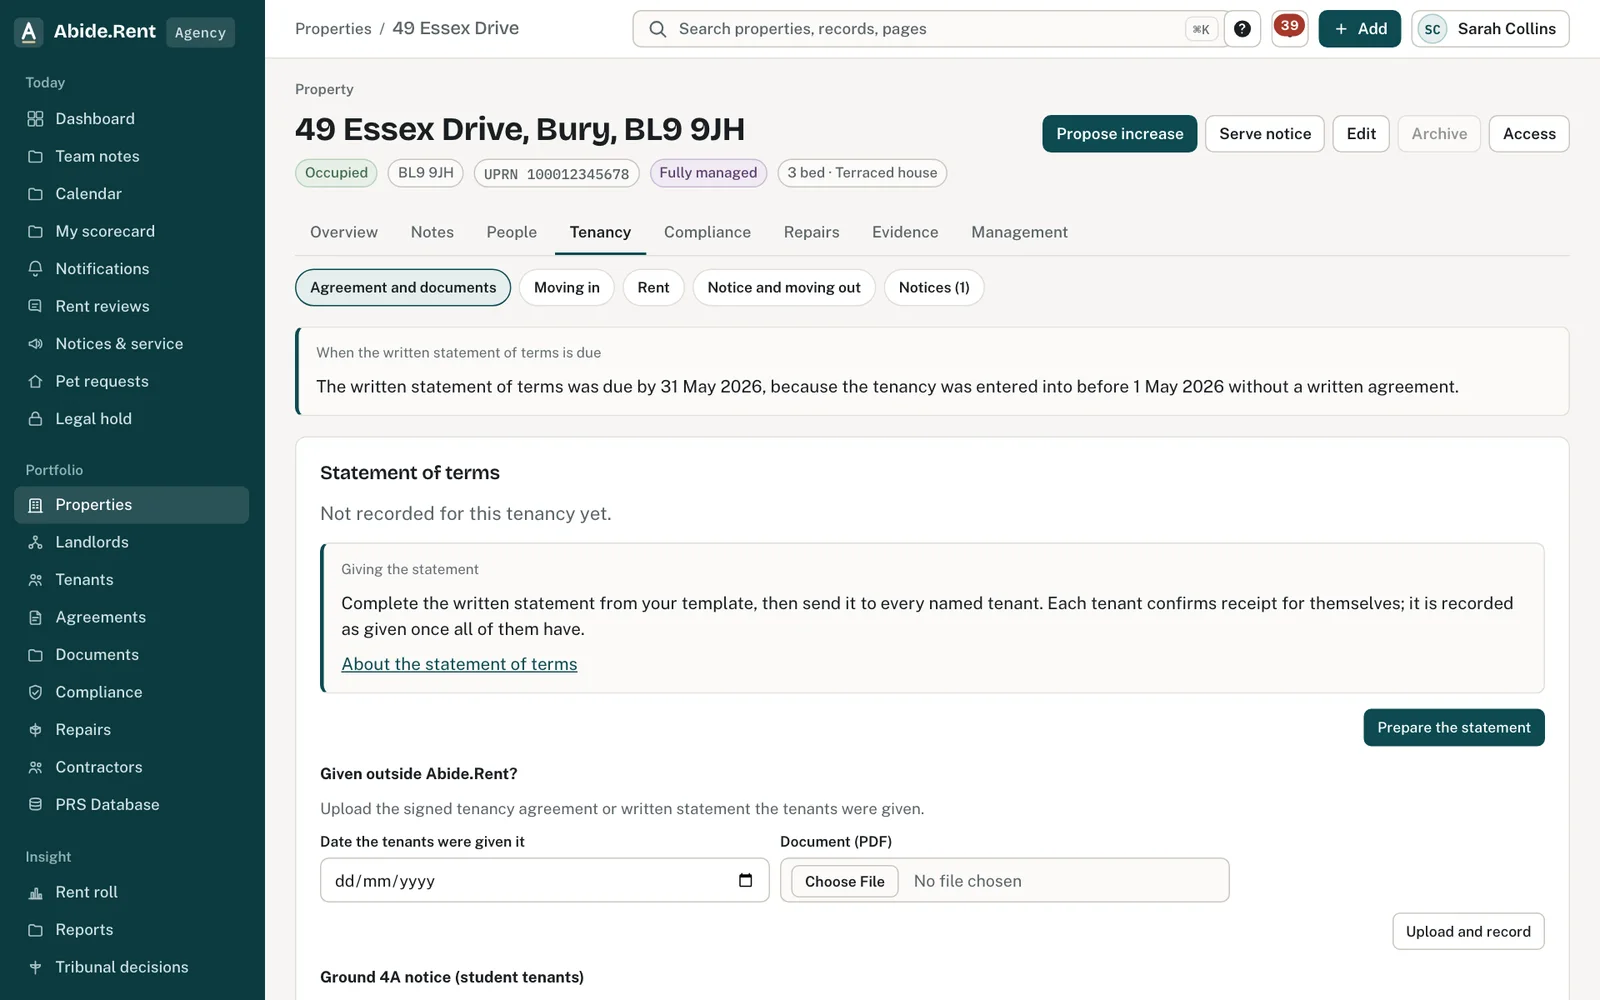Click the Landlords icon in Portfolio
Screen dimensions: 1600x1000
point(35,542)
